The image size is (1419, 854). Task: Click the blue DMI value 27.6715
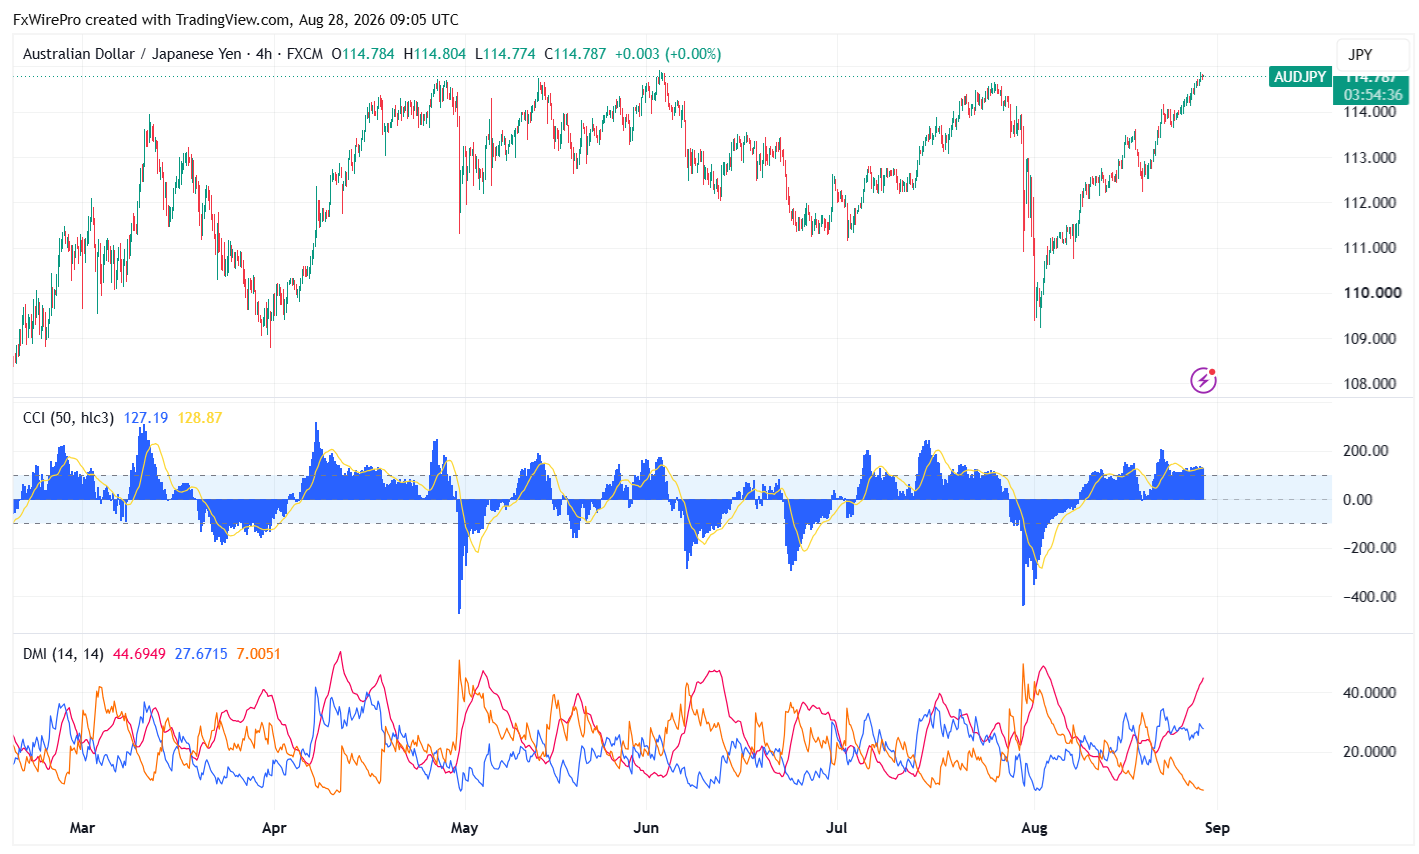[201, 654]
